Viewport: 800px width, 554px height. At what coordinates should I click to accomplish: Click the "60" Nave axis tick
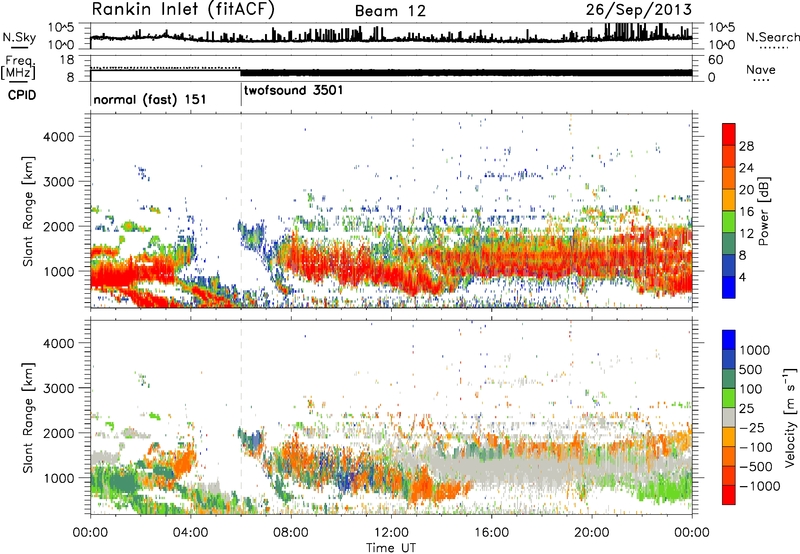[715, 60]
